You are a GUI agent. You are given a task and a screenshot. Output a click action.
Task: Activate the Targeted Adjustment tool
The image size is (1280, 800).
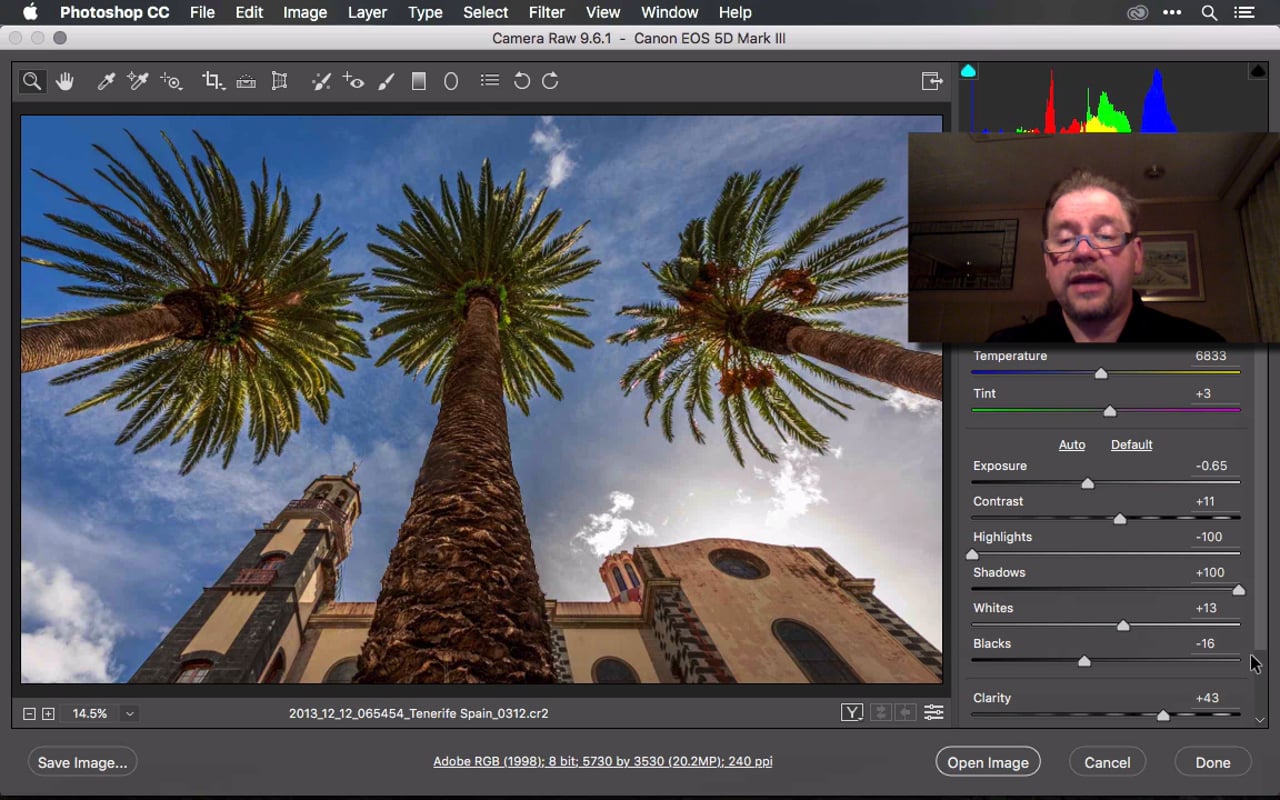(172, 81)
